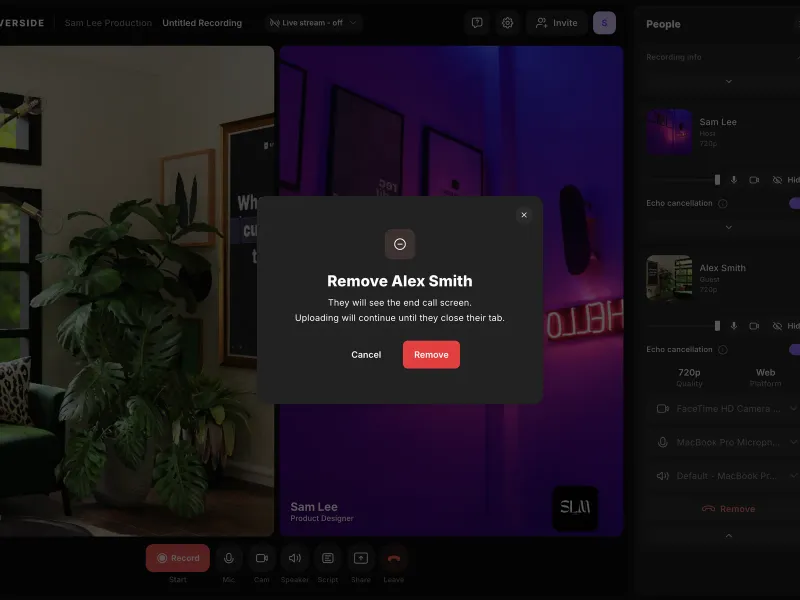
Task: Open Sam Lee Production in the header
Action: click(108, 23)
